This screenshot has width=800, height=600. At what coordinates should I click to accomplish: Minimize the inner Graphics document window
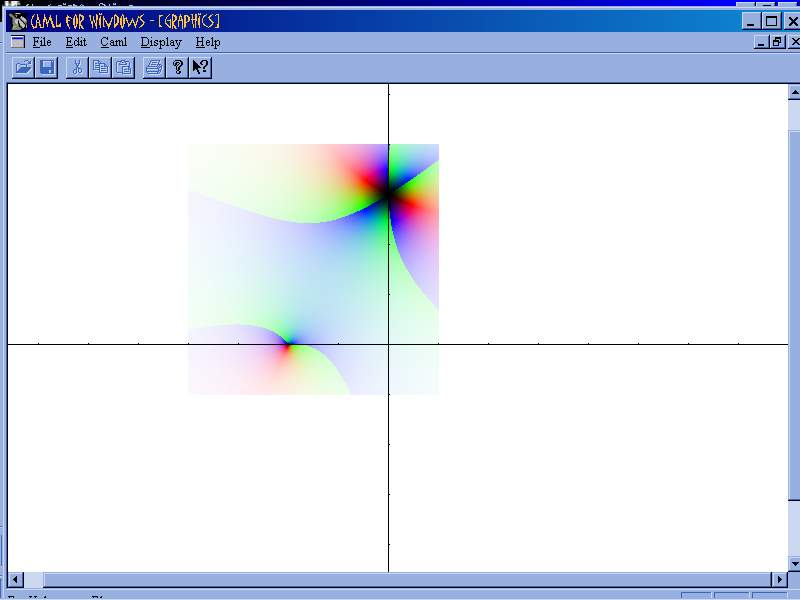click(x=761, y=42)
